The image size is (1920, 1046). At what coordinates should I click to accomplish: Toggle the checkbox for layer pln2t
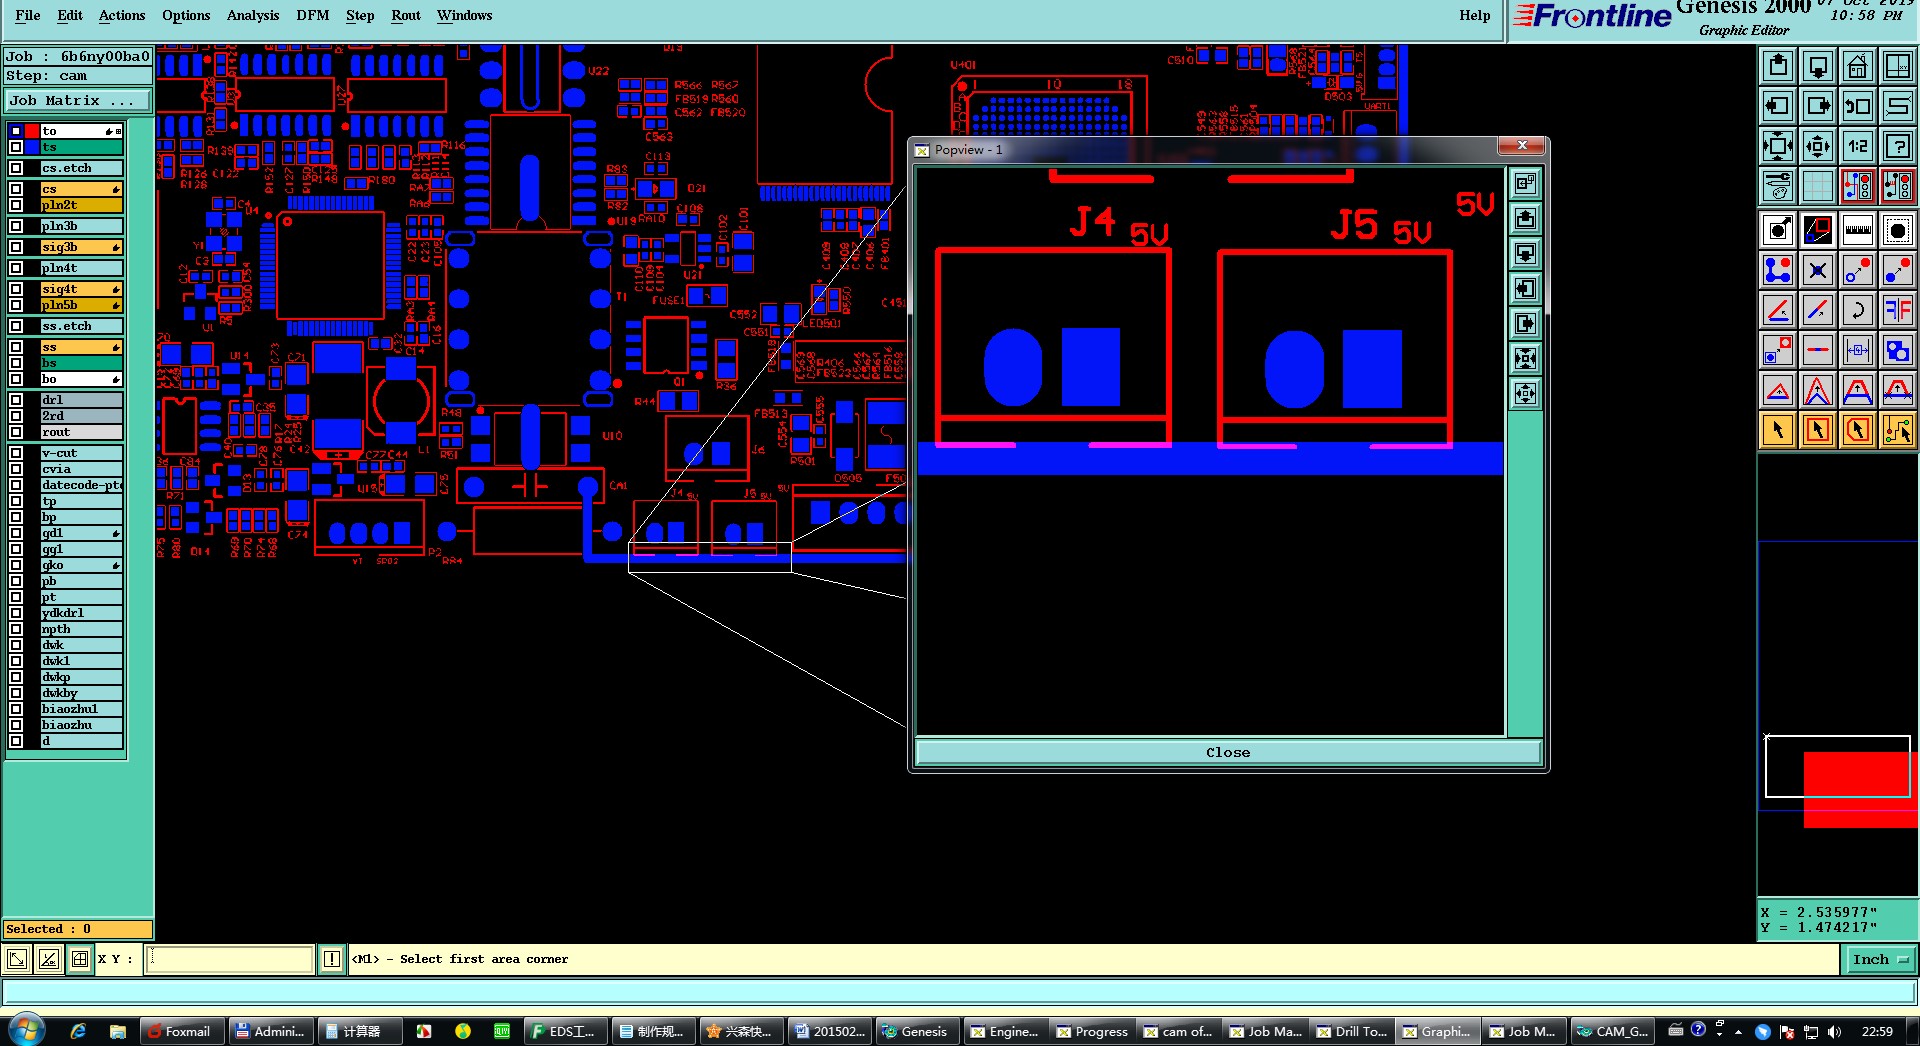point(16,205)
